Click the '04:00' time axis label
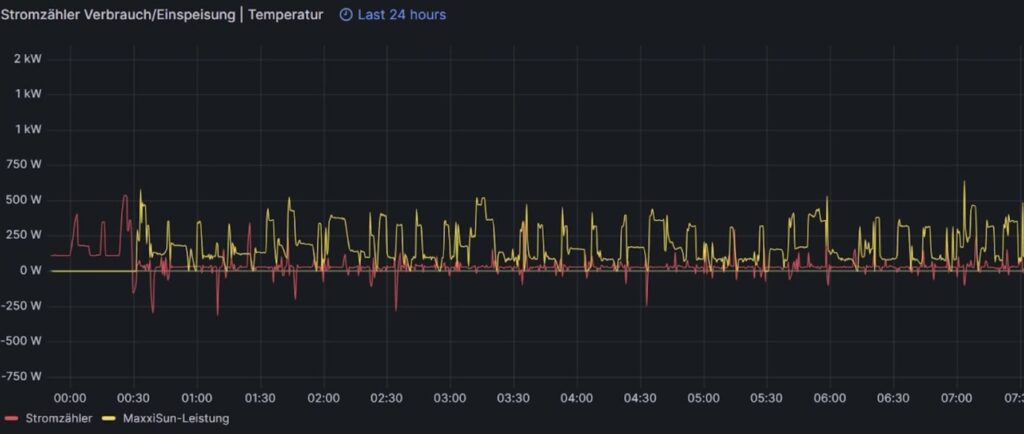Image resolution: width=1024 pixels, height=434 pixels. coord(577,398)
